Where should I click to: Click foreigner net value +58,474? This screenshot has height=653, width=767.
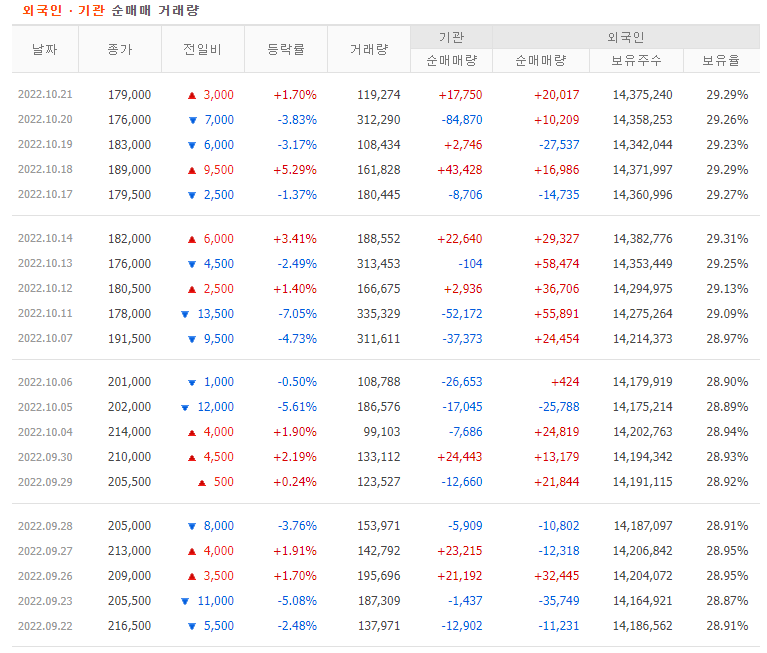click(557, 264)
